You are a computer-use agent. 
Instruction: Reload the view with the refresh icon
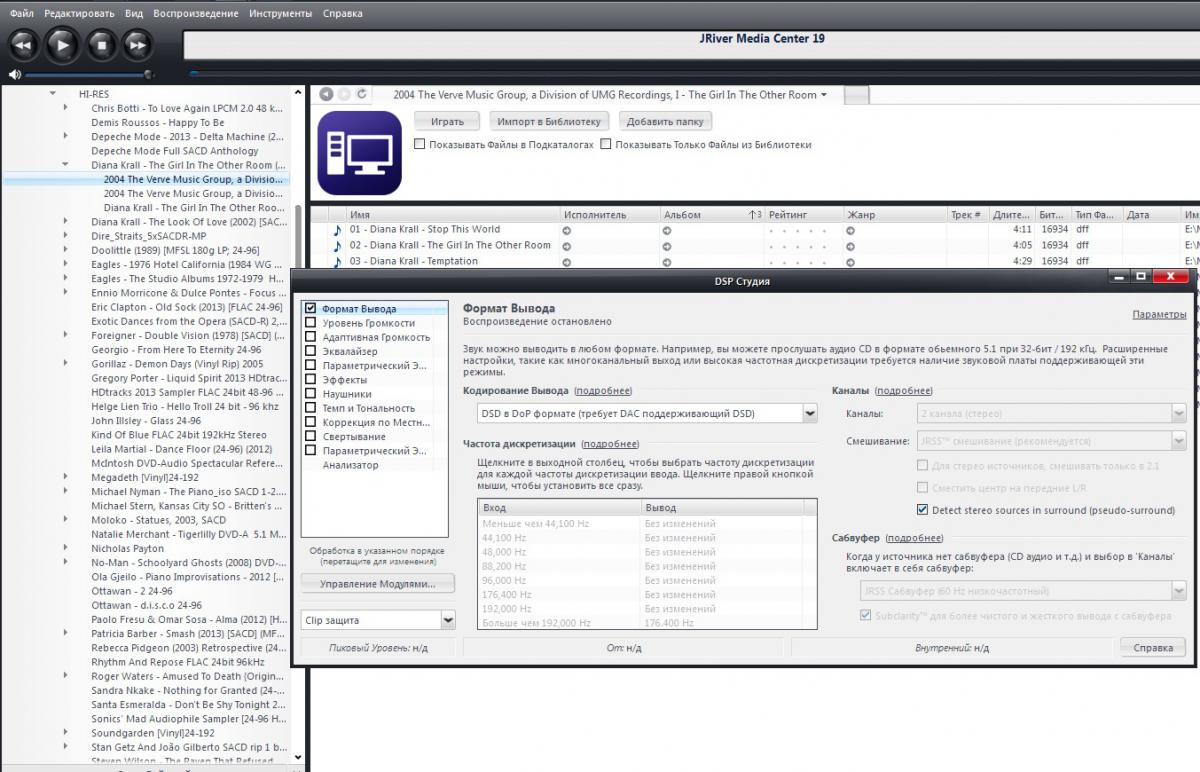click(x=362, y=94)
